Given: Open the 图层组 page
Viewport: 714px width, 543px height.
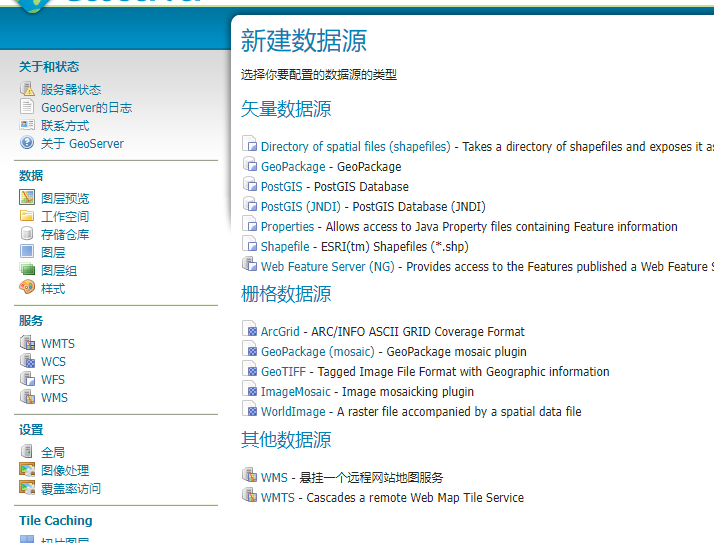Looking at the screenshot, I should tap(59, 271).
